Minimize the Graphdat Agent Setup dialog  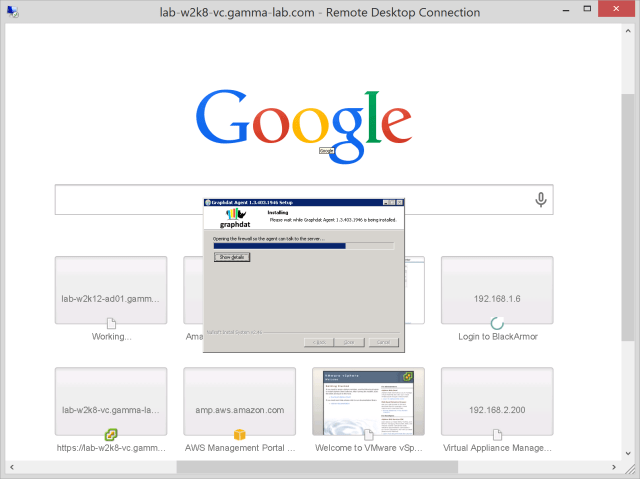click(386, 202)
